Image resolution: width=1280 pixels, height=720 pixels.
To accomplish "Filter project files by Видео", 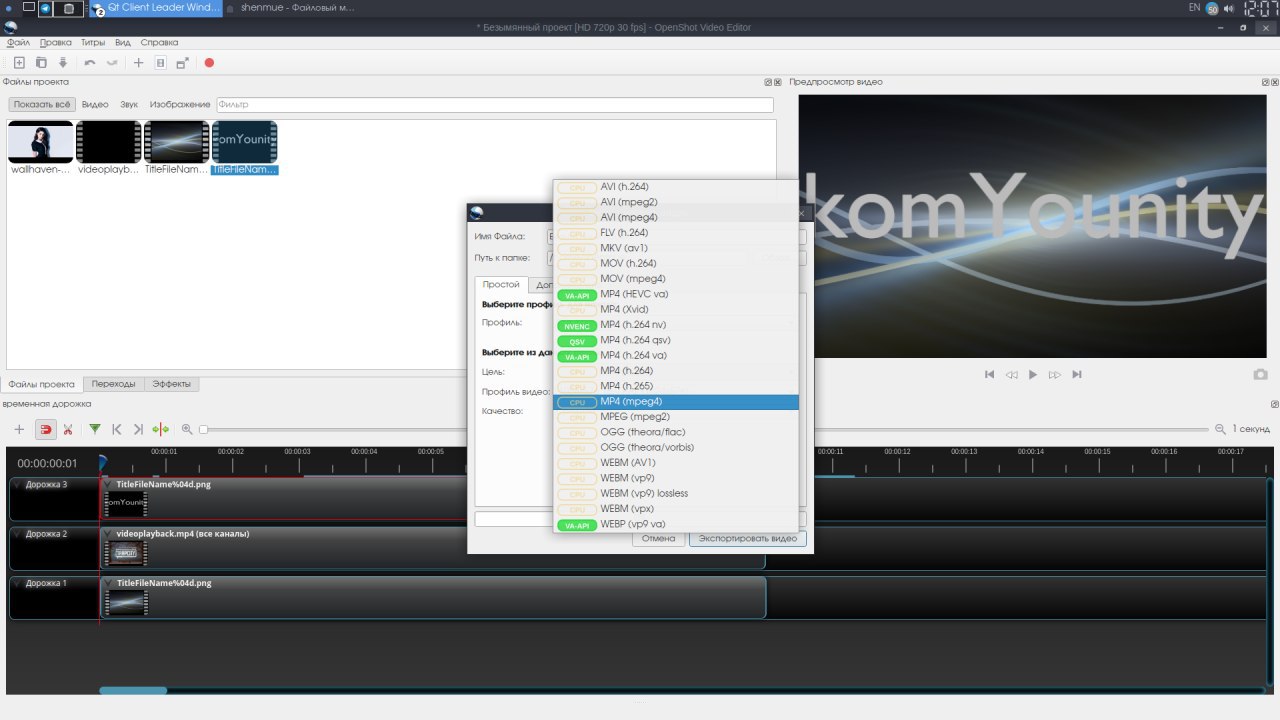I will coord(95,104).
